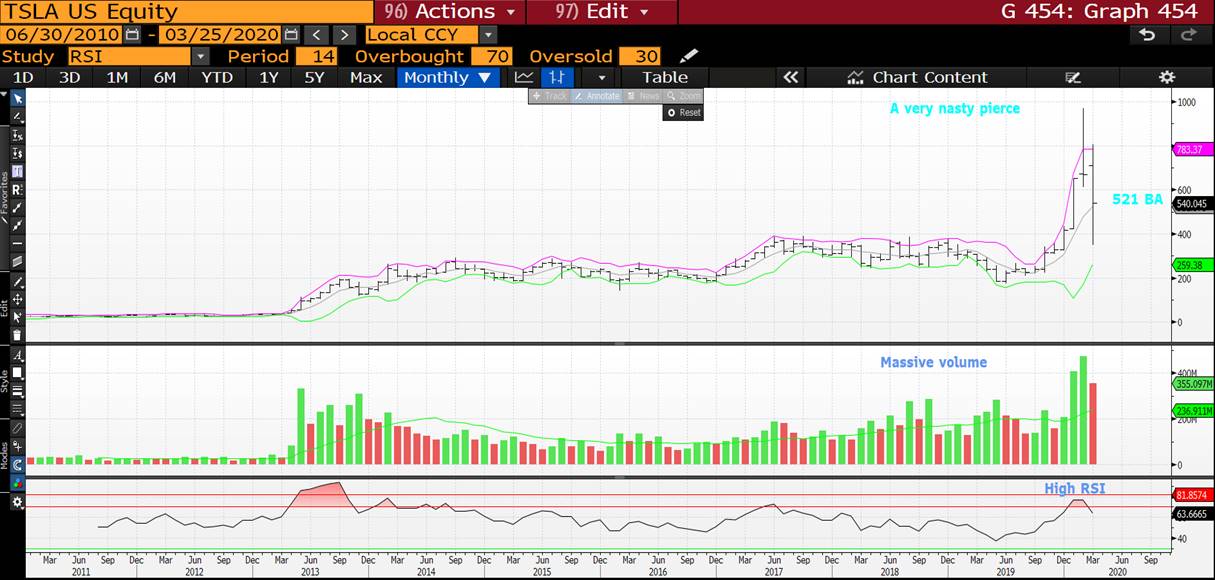The width and height of the screenshot is (1215, 580).
Task: Select the 1M range tab
Action: coord(117,77)
